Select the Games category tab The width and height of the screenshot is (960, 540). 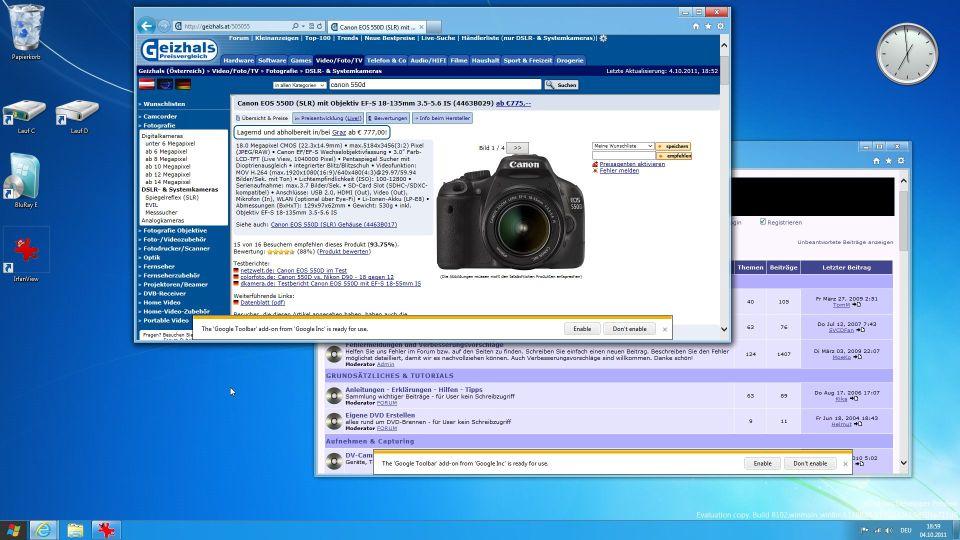(301, 61)
